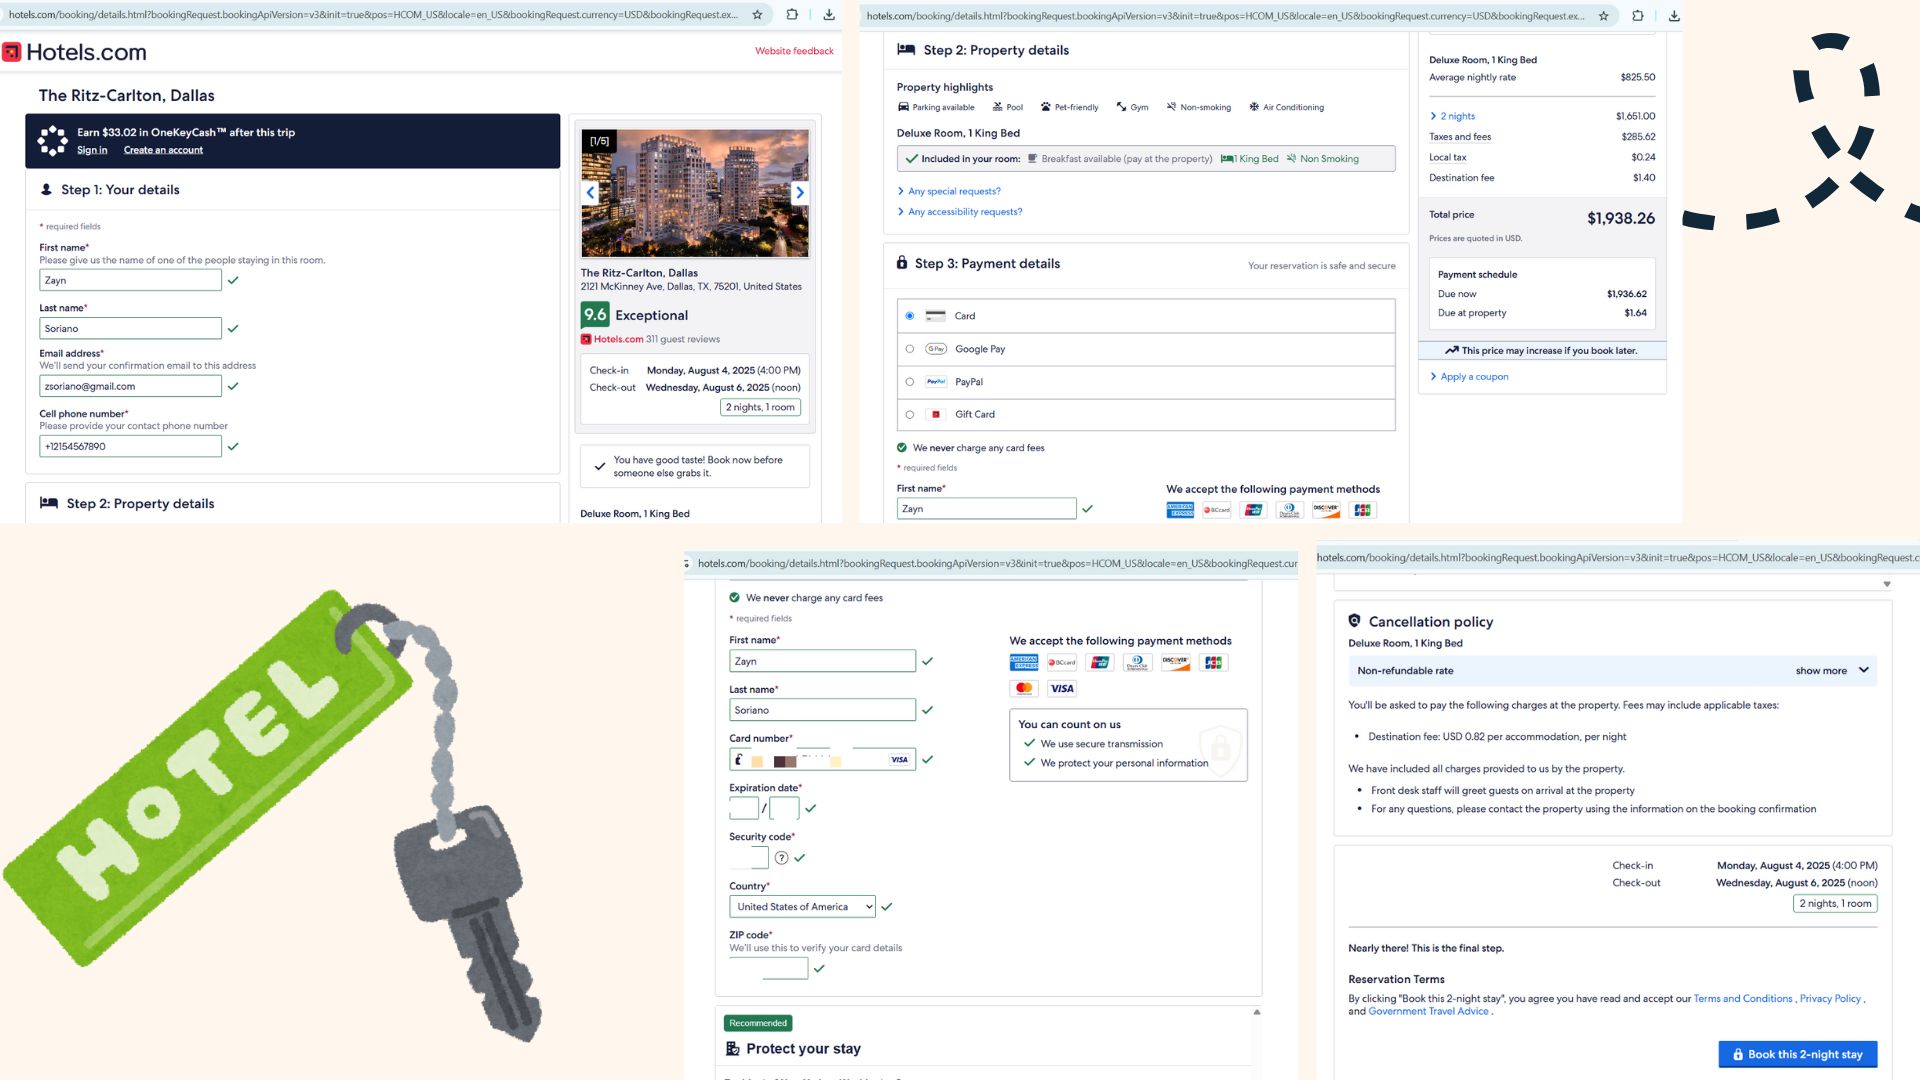Click the First name field in Step 1
The image size is (1920, 1080).
click(x=130, y=280)
